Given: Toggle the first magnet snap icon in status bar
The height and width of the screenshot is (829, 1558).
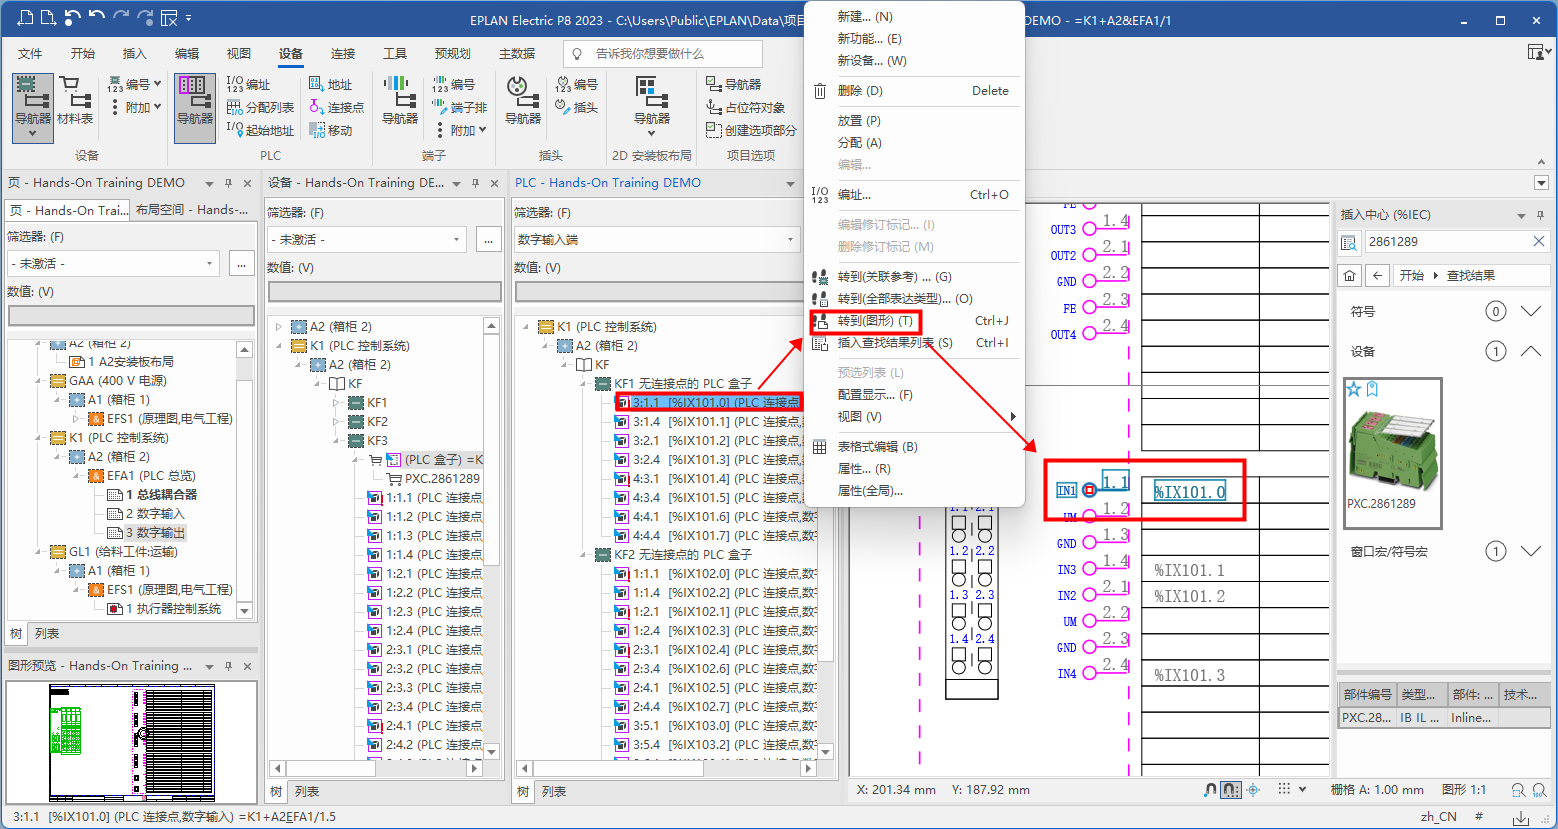Looking at the screenshot, I should click(1211, 789).
